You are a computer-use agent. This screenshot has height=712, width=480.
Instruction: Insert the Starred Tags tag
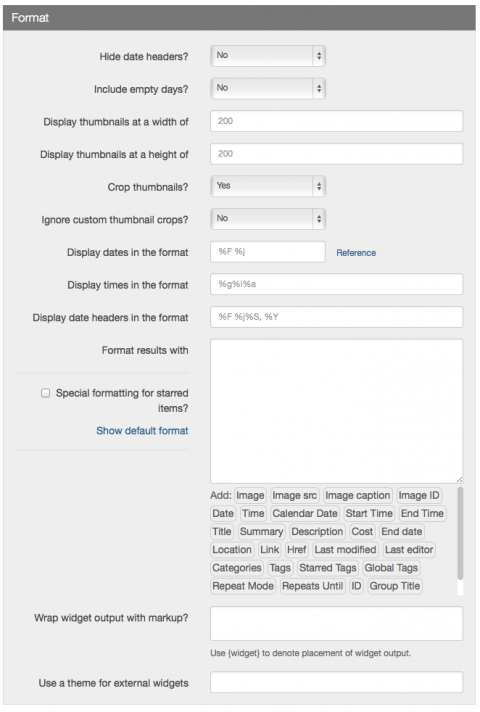click(x=328, y=568)
